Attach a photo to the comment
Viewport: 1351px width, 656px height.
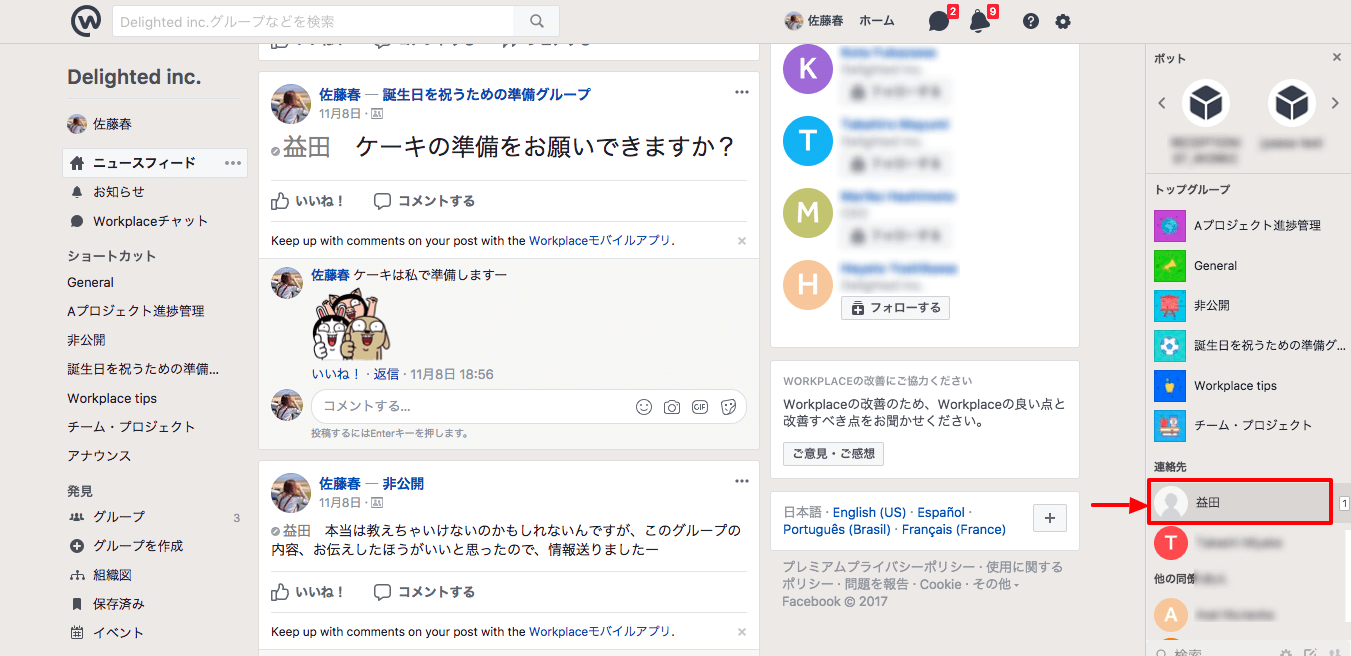point(671,406)
